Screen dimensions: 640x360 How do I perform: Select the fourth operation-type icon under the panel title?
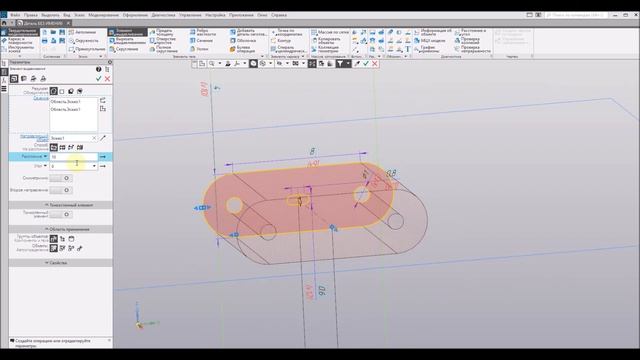43,78
